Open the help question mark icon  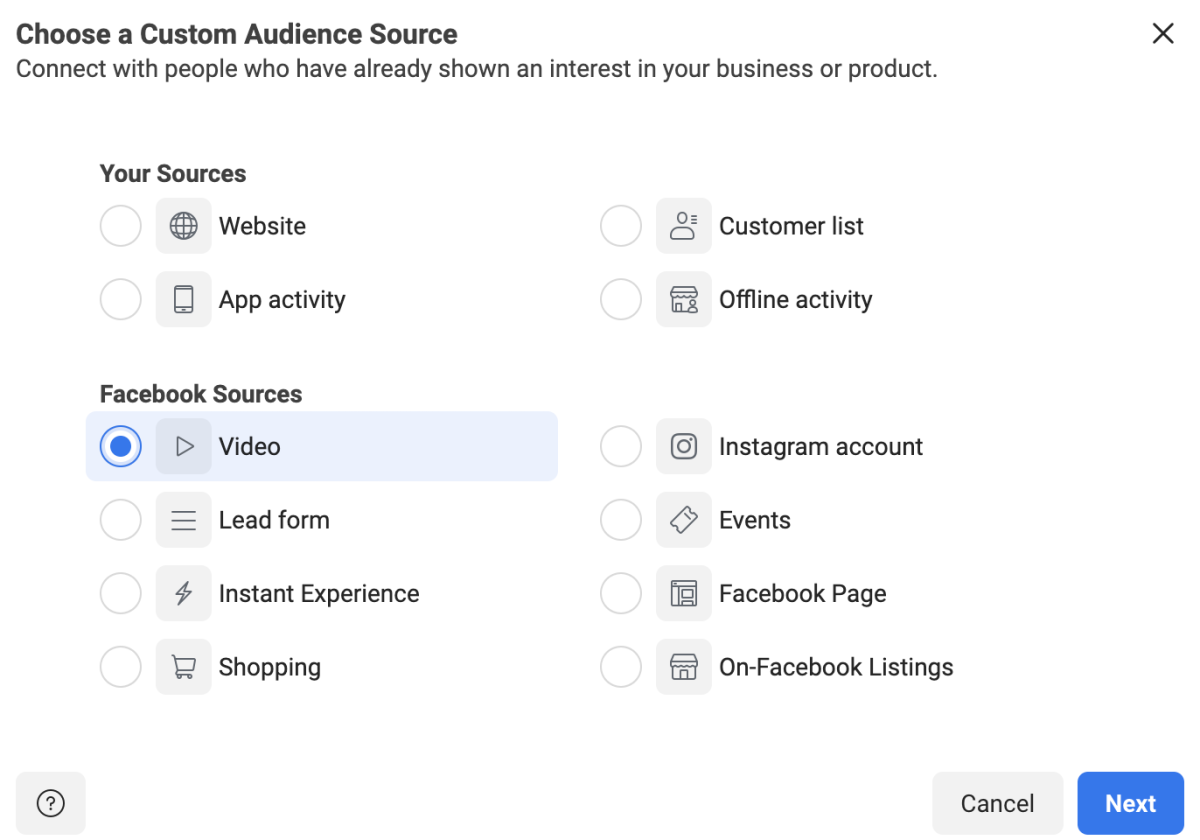50,803
